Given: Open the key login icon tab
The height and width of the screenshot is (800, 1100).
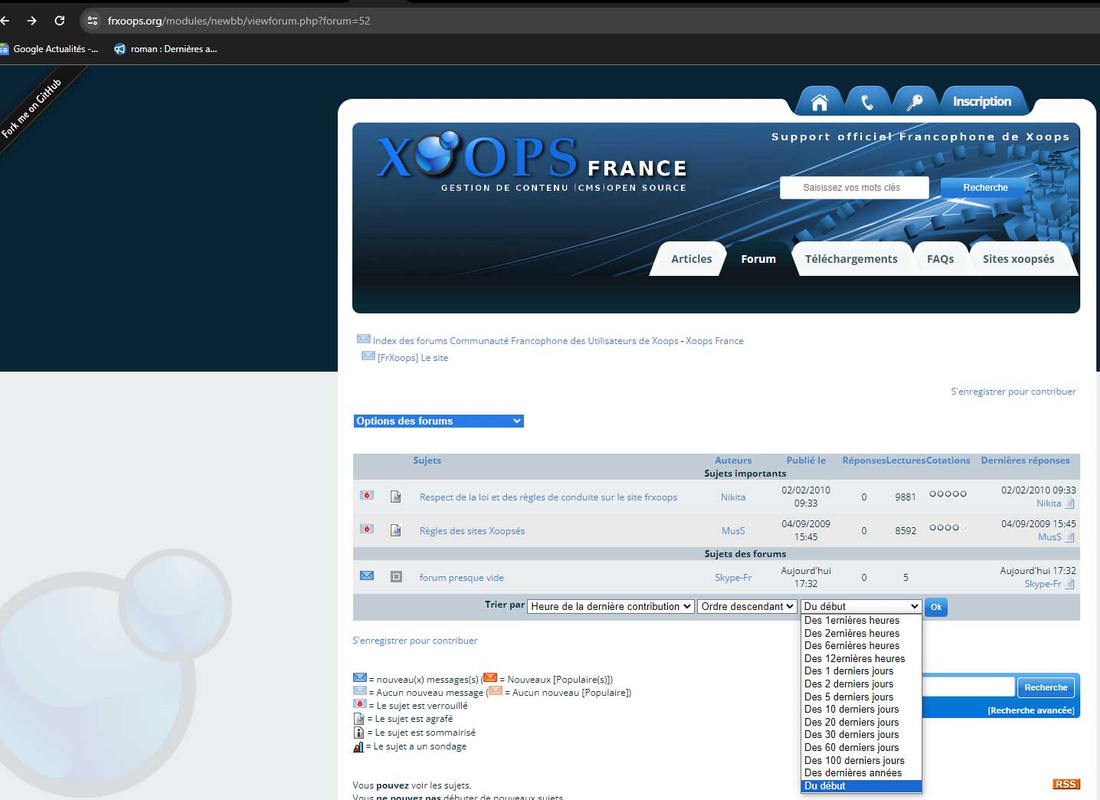Looking at the screenshot, I should pos(914,102).
